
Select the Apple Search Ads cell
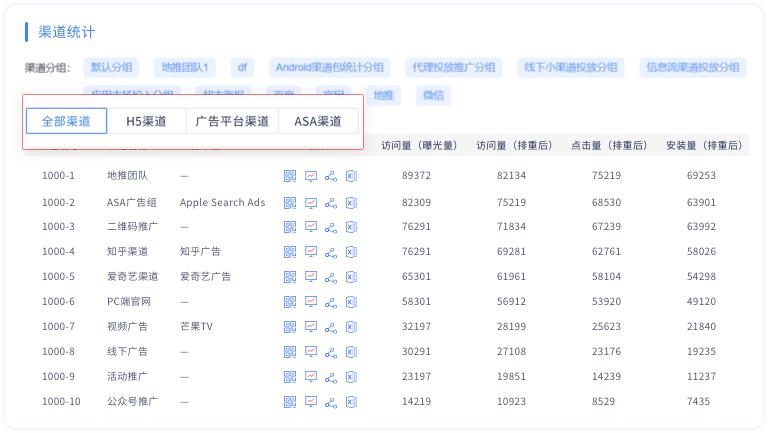coord(222,202)
